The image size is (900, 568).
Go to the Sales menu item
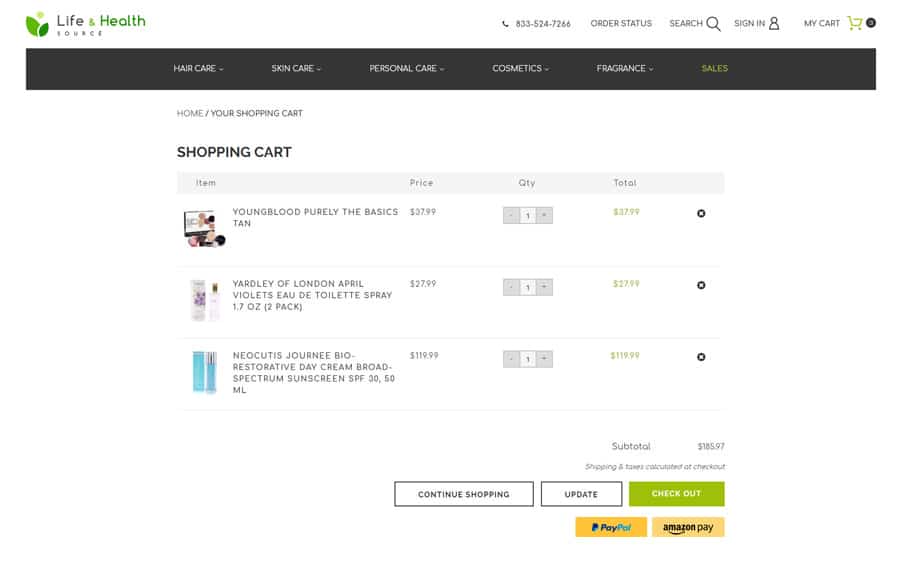tap(714, 69)
